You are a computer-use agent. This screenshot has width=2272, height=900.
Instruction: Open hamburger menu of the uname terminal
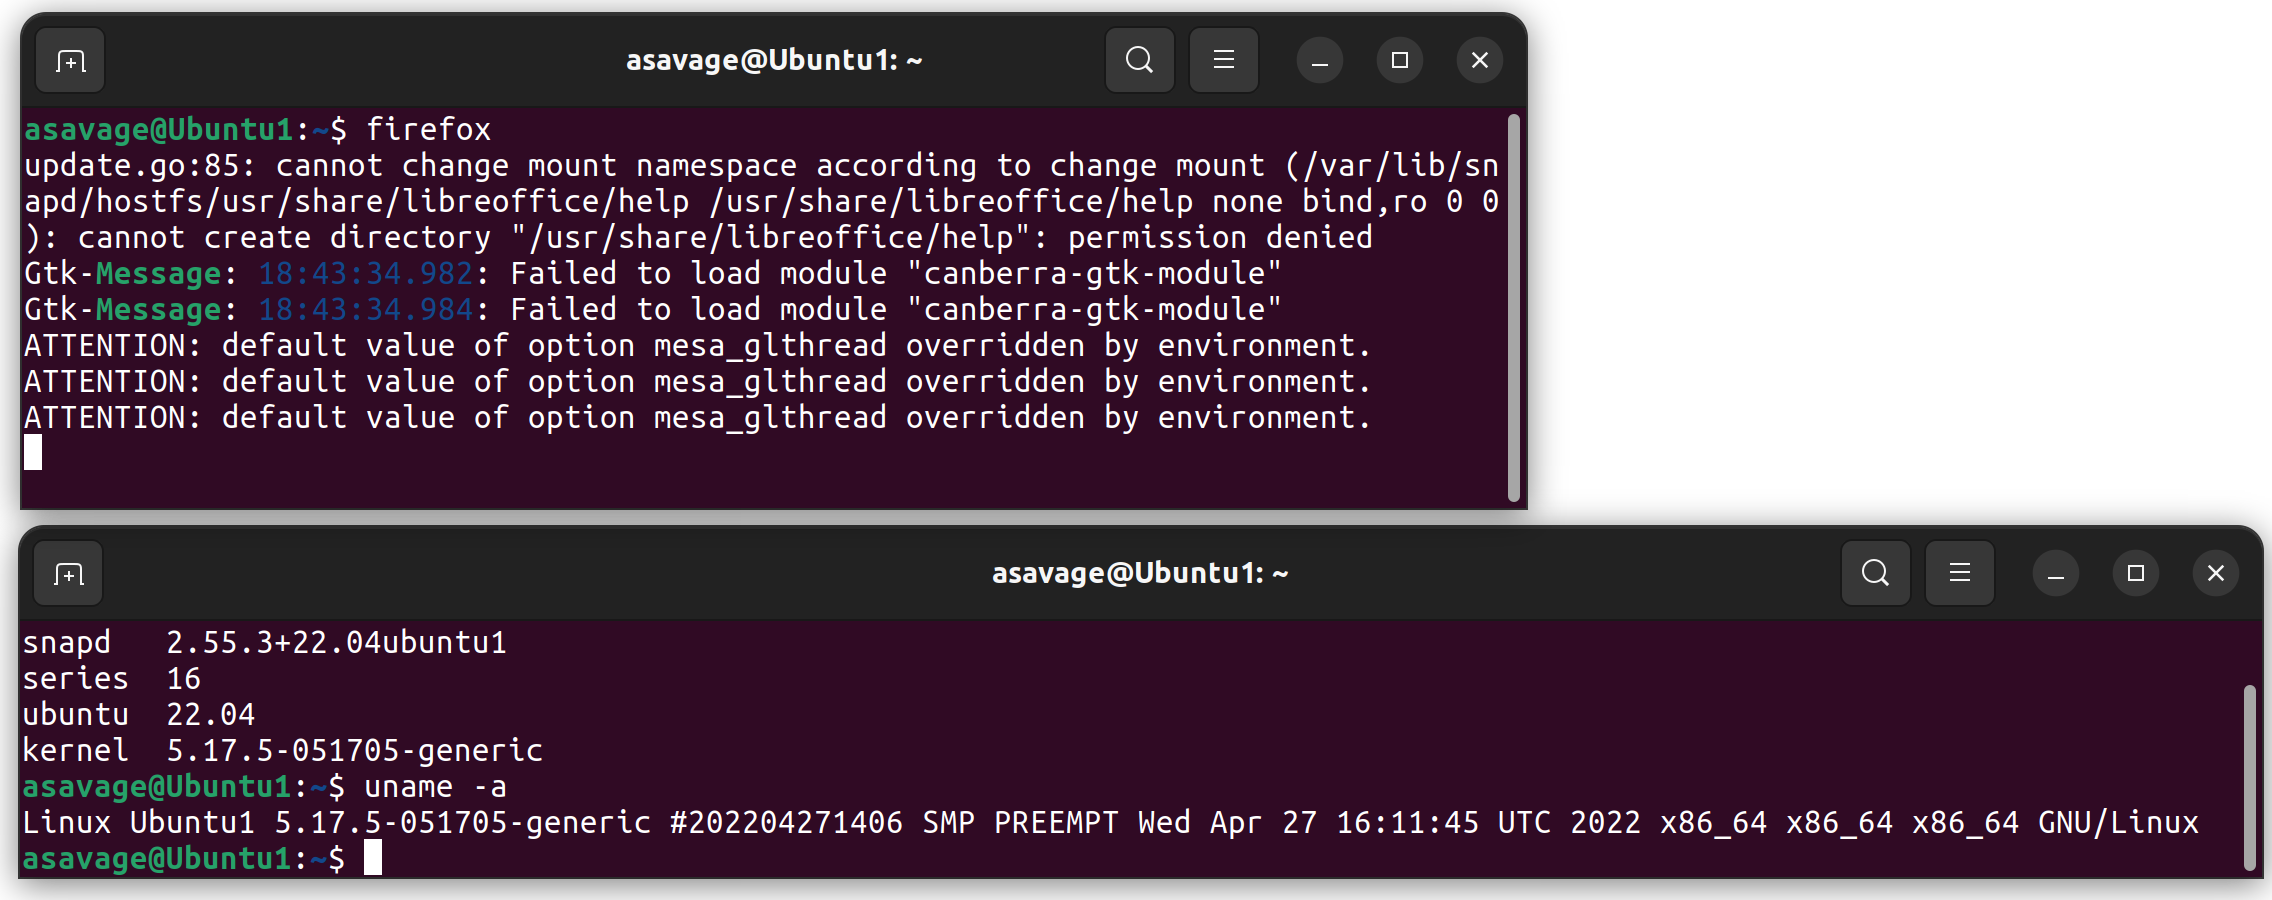[1959, 574]
